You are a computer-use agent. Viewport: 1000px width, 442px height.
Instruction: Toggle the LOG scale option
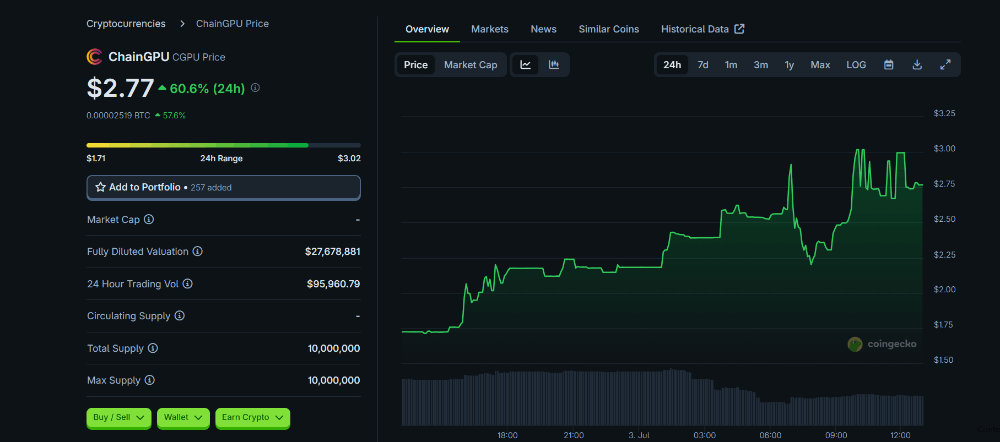(x=856, y=64)
